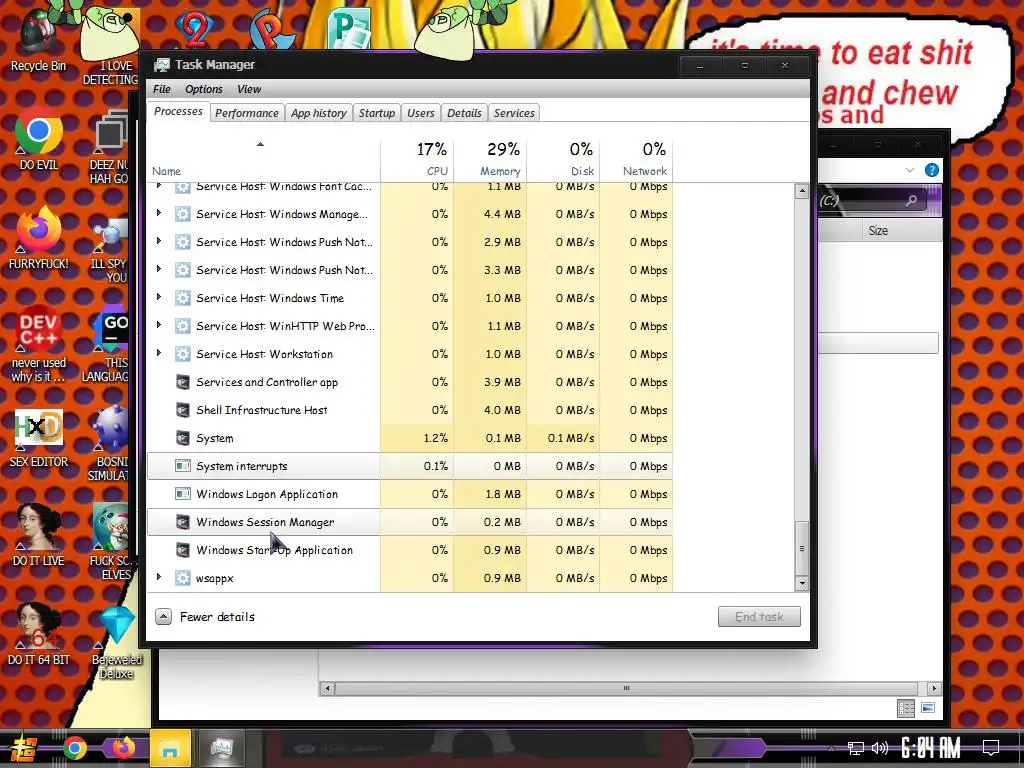The height and width of the screenshot is (768, 1024).
Task: Collapse view with Fewer details arrow
Action: [x=163, y=616]
